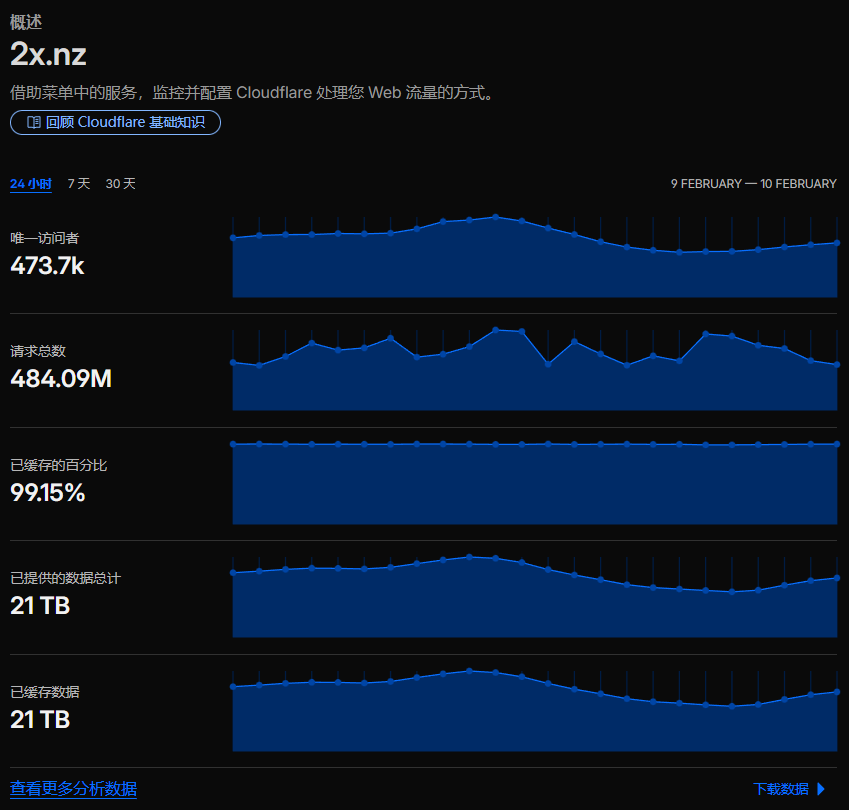Viewport: 849px width, 810px height.
Task: Click the 下载数据 link
Action: [781, 789]
